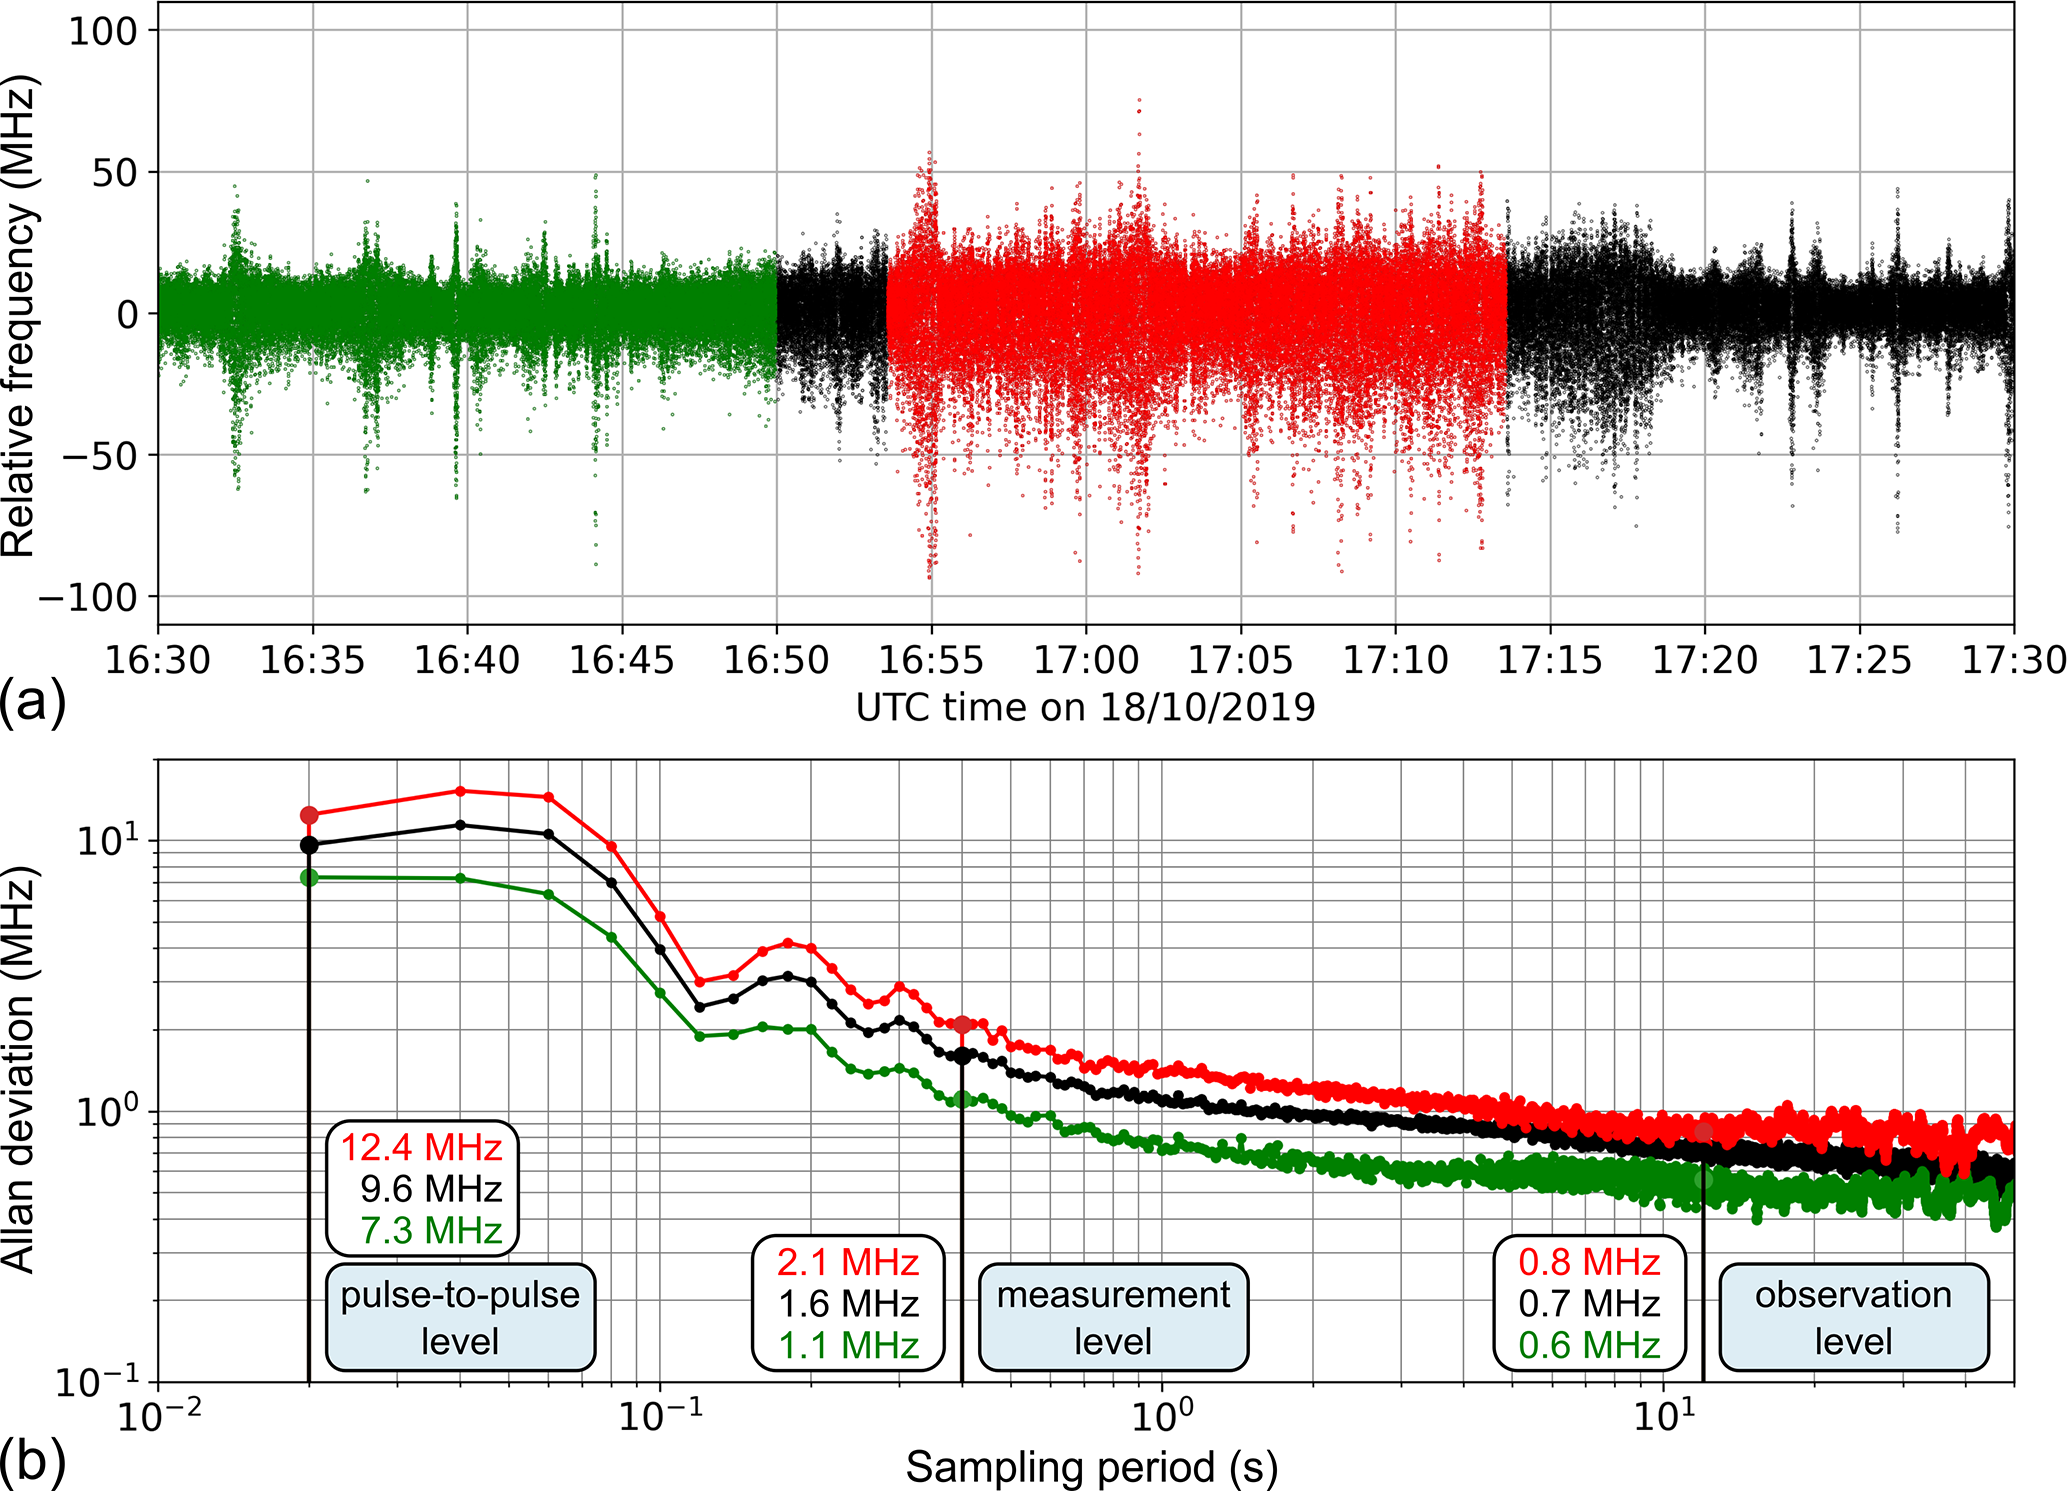Click the pulse-to-pulse level label box

[x=460, y=1317]
